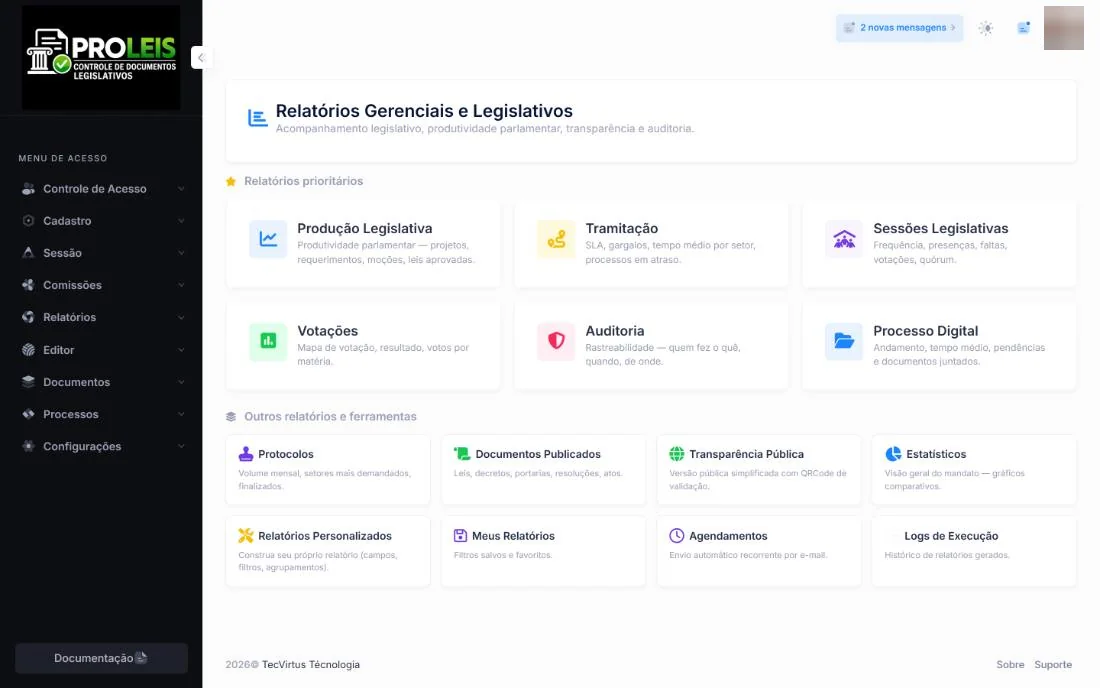Open the user avatar in header
The width and height of the screenshot is (1100, 688).
[x=1064, y=28]
